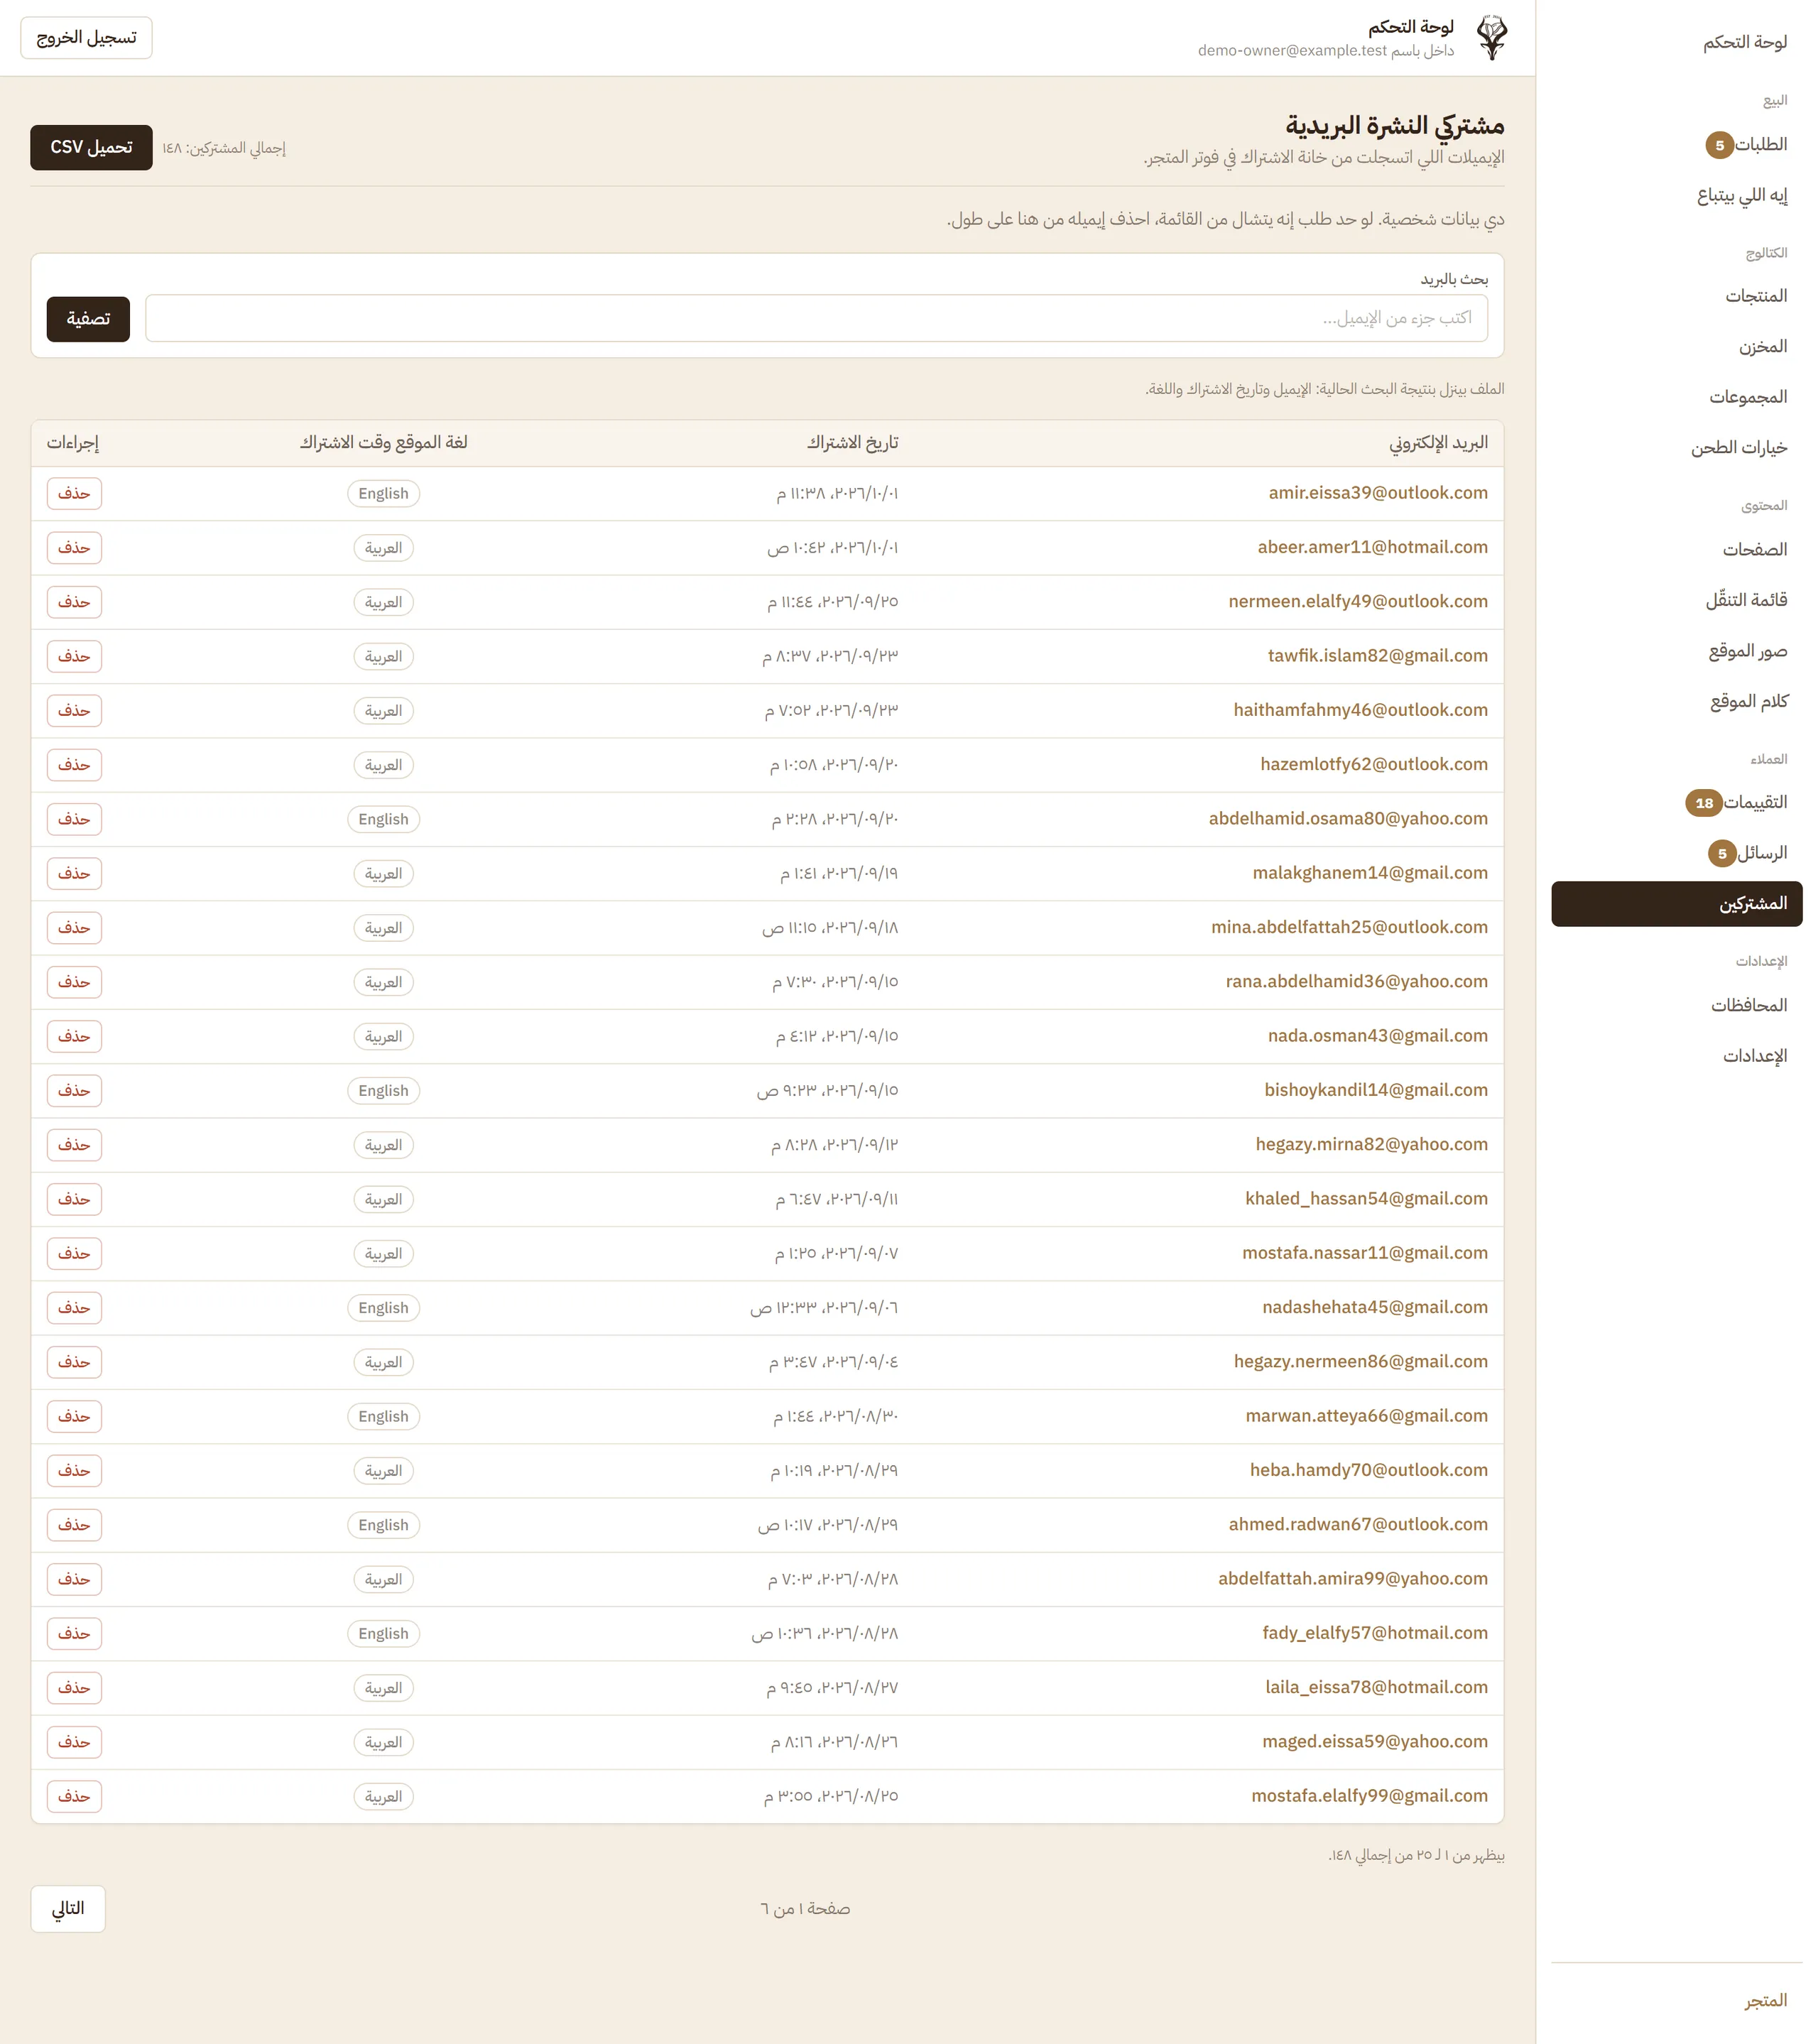Click the البريد الإلكتروني column header

(1438, 443)
